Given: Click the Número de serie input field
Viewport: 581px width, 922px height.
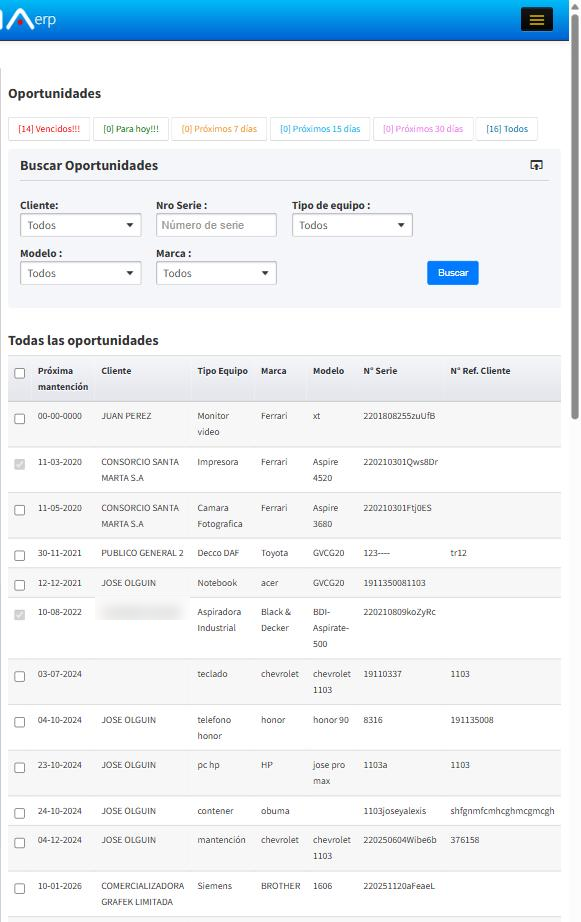Looking at the screenshot, I should (x=216, y=225).
